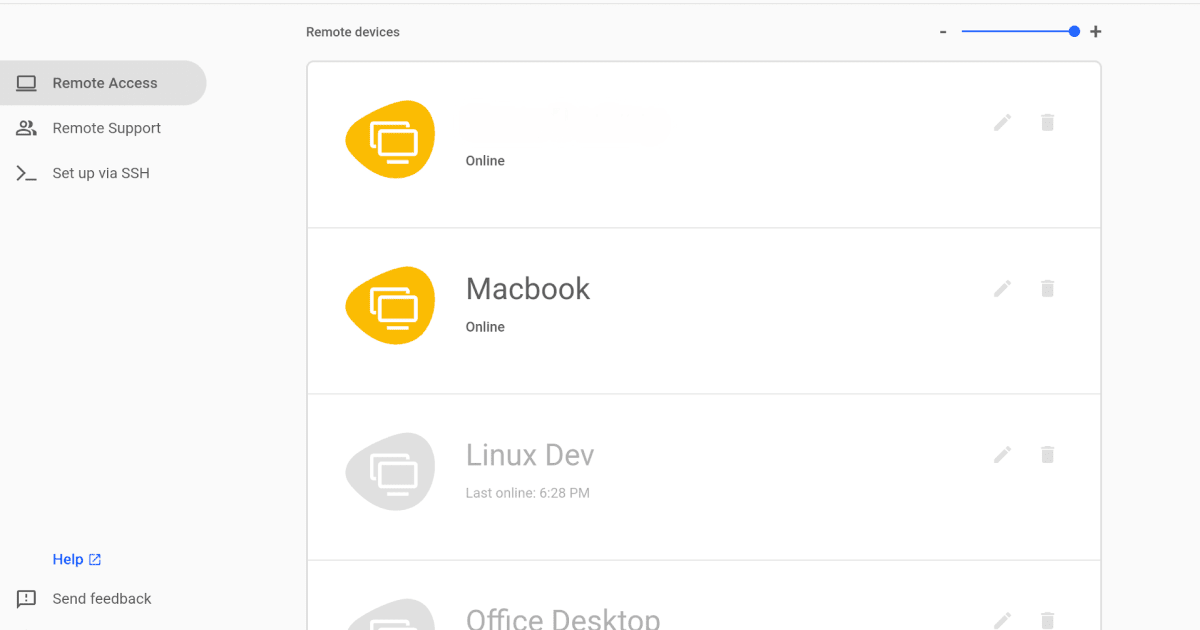Select Remote Access in the sidebar

point(104,83)
